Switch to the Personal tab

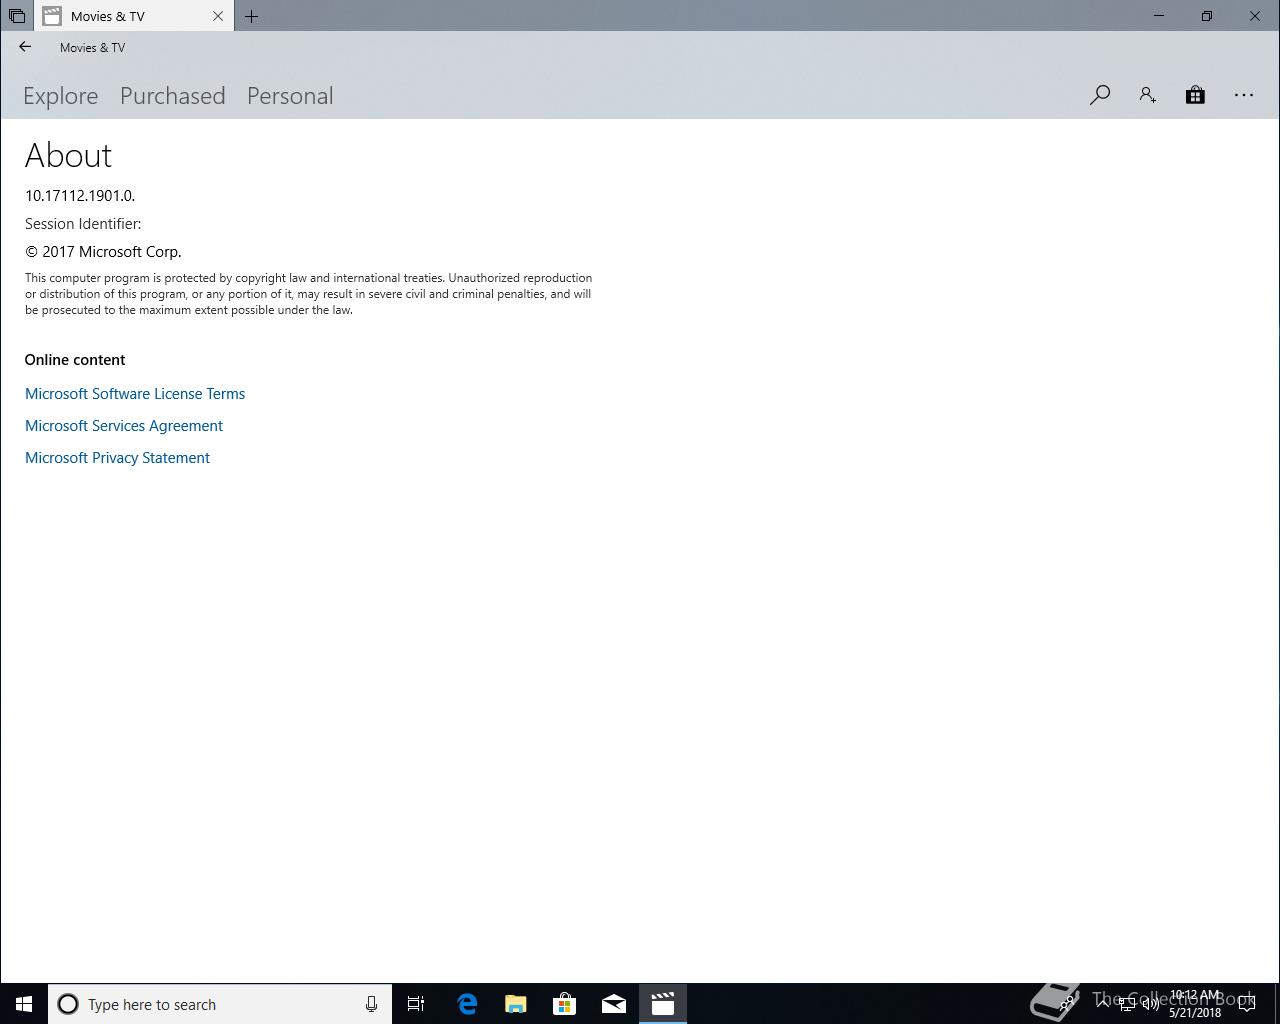[x=290, y=96]
